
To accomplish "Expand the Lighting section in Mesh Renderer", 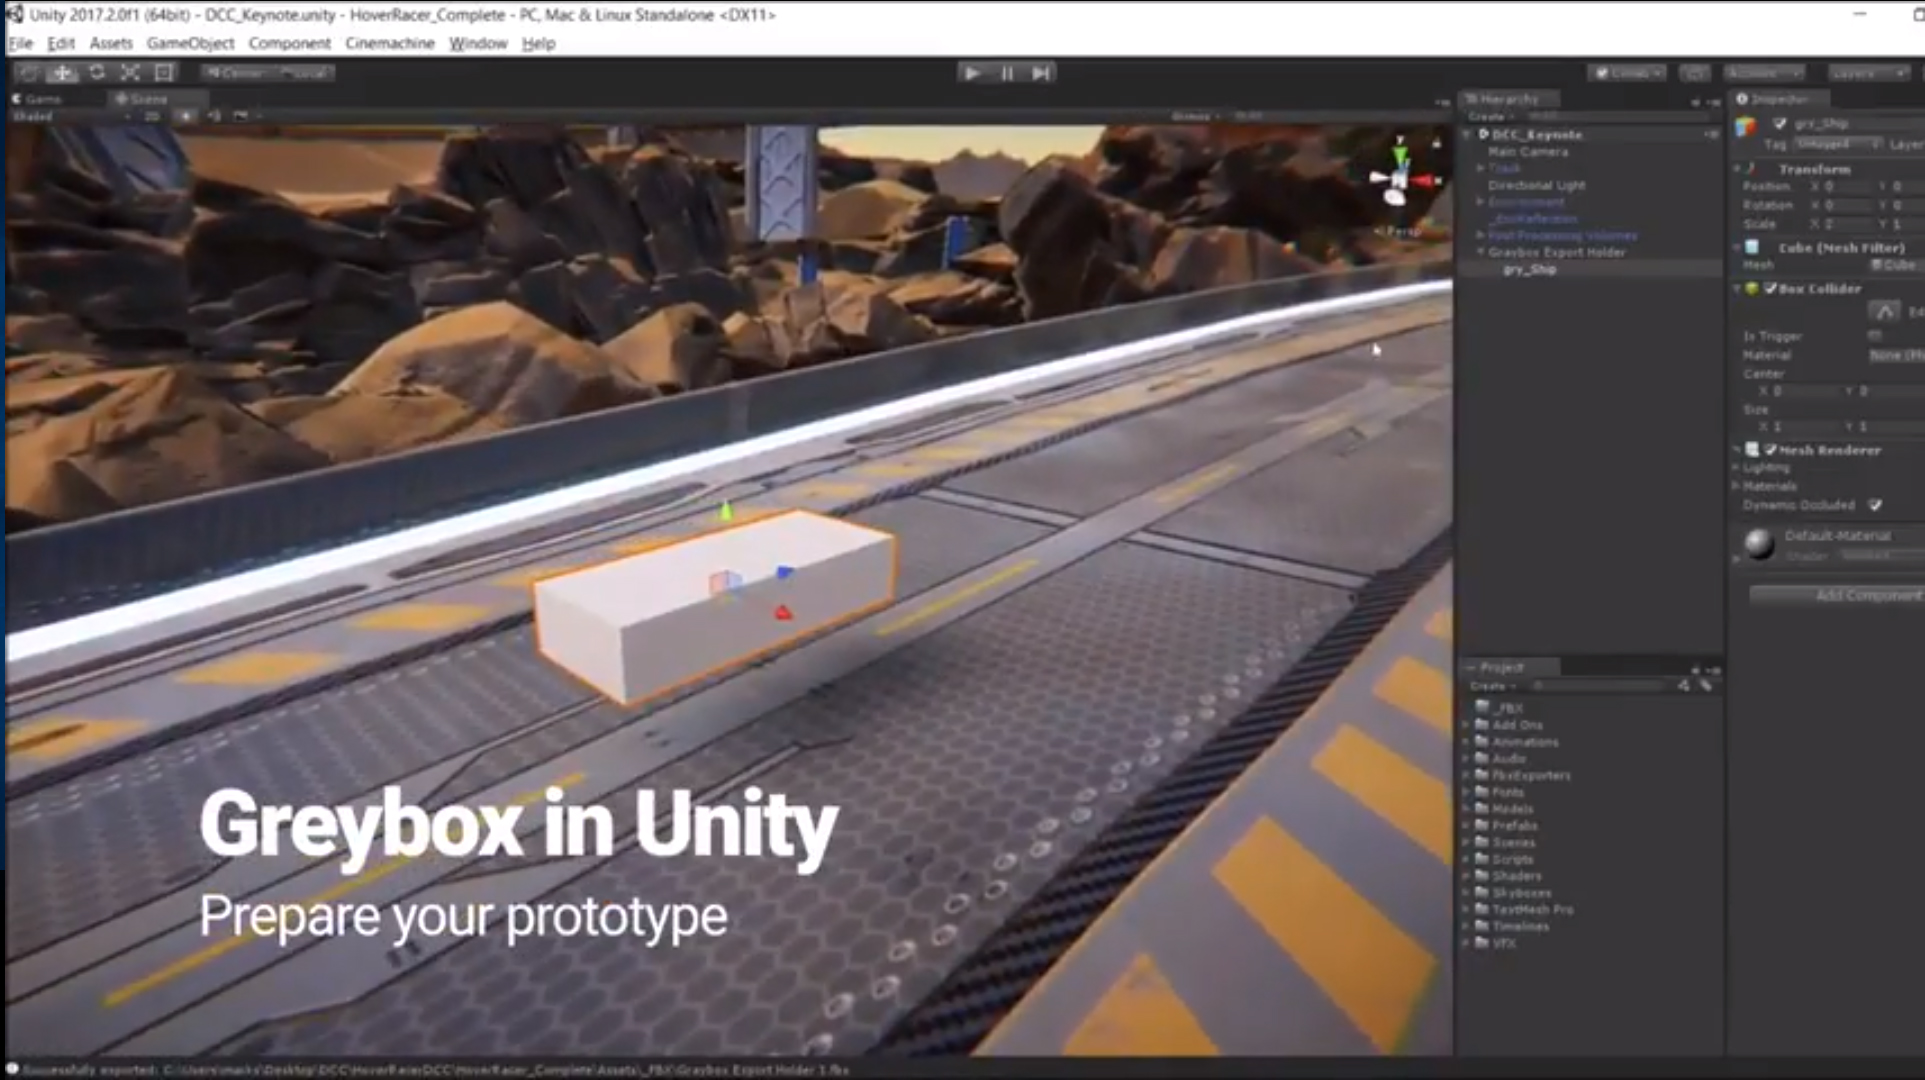I will click(1736, 468).
